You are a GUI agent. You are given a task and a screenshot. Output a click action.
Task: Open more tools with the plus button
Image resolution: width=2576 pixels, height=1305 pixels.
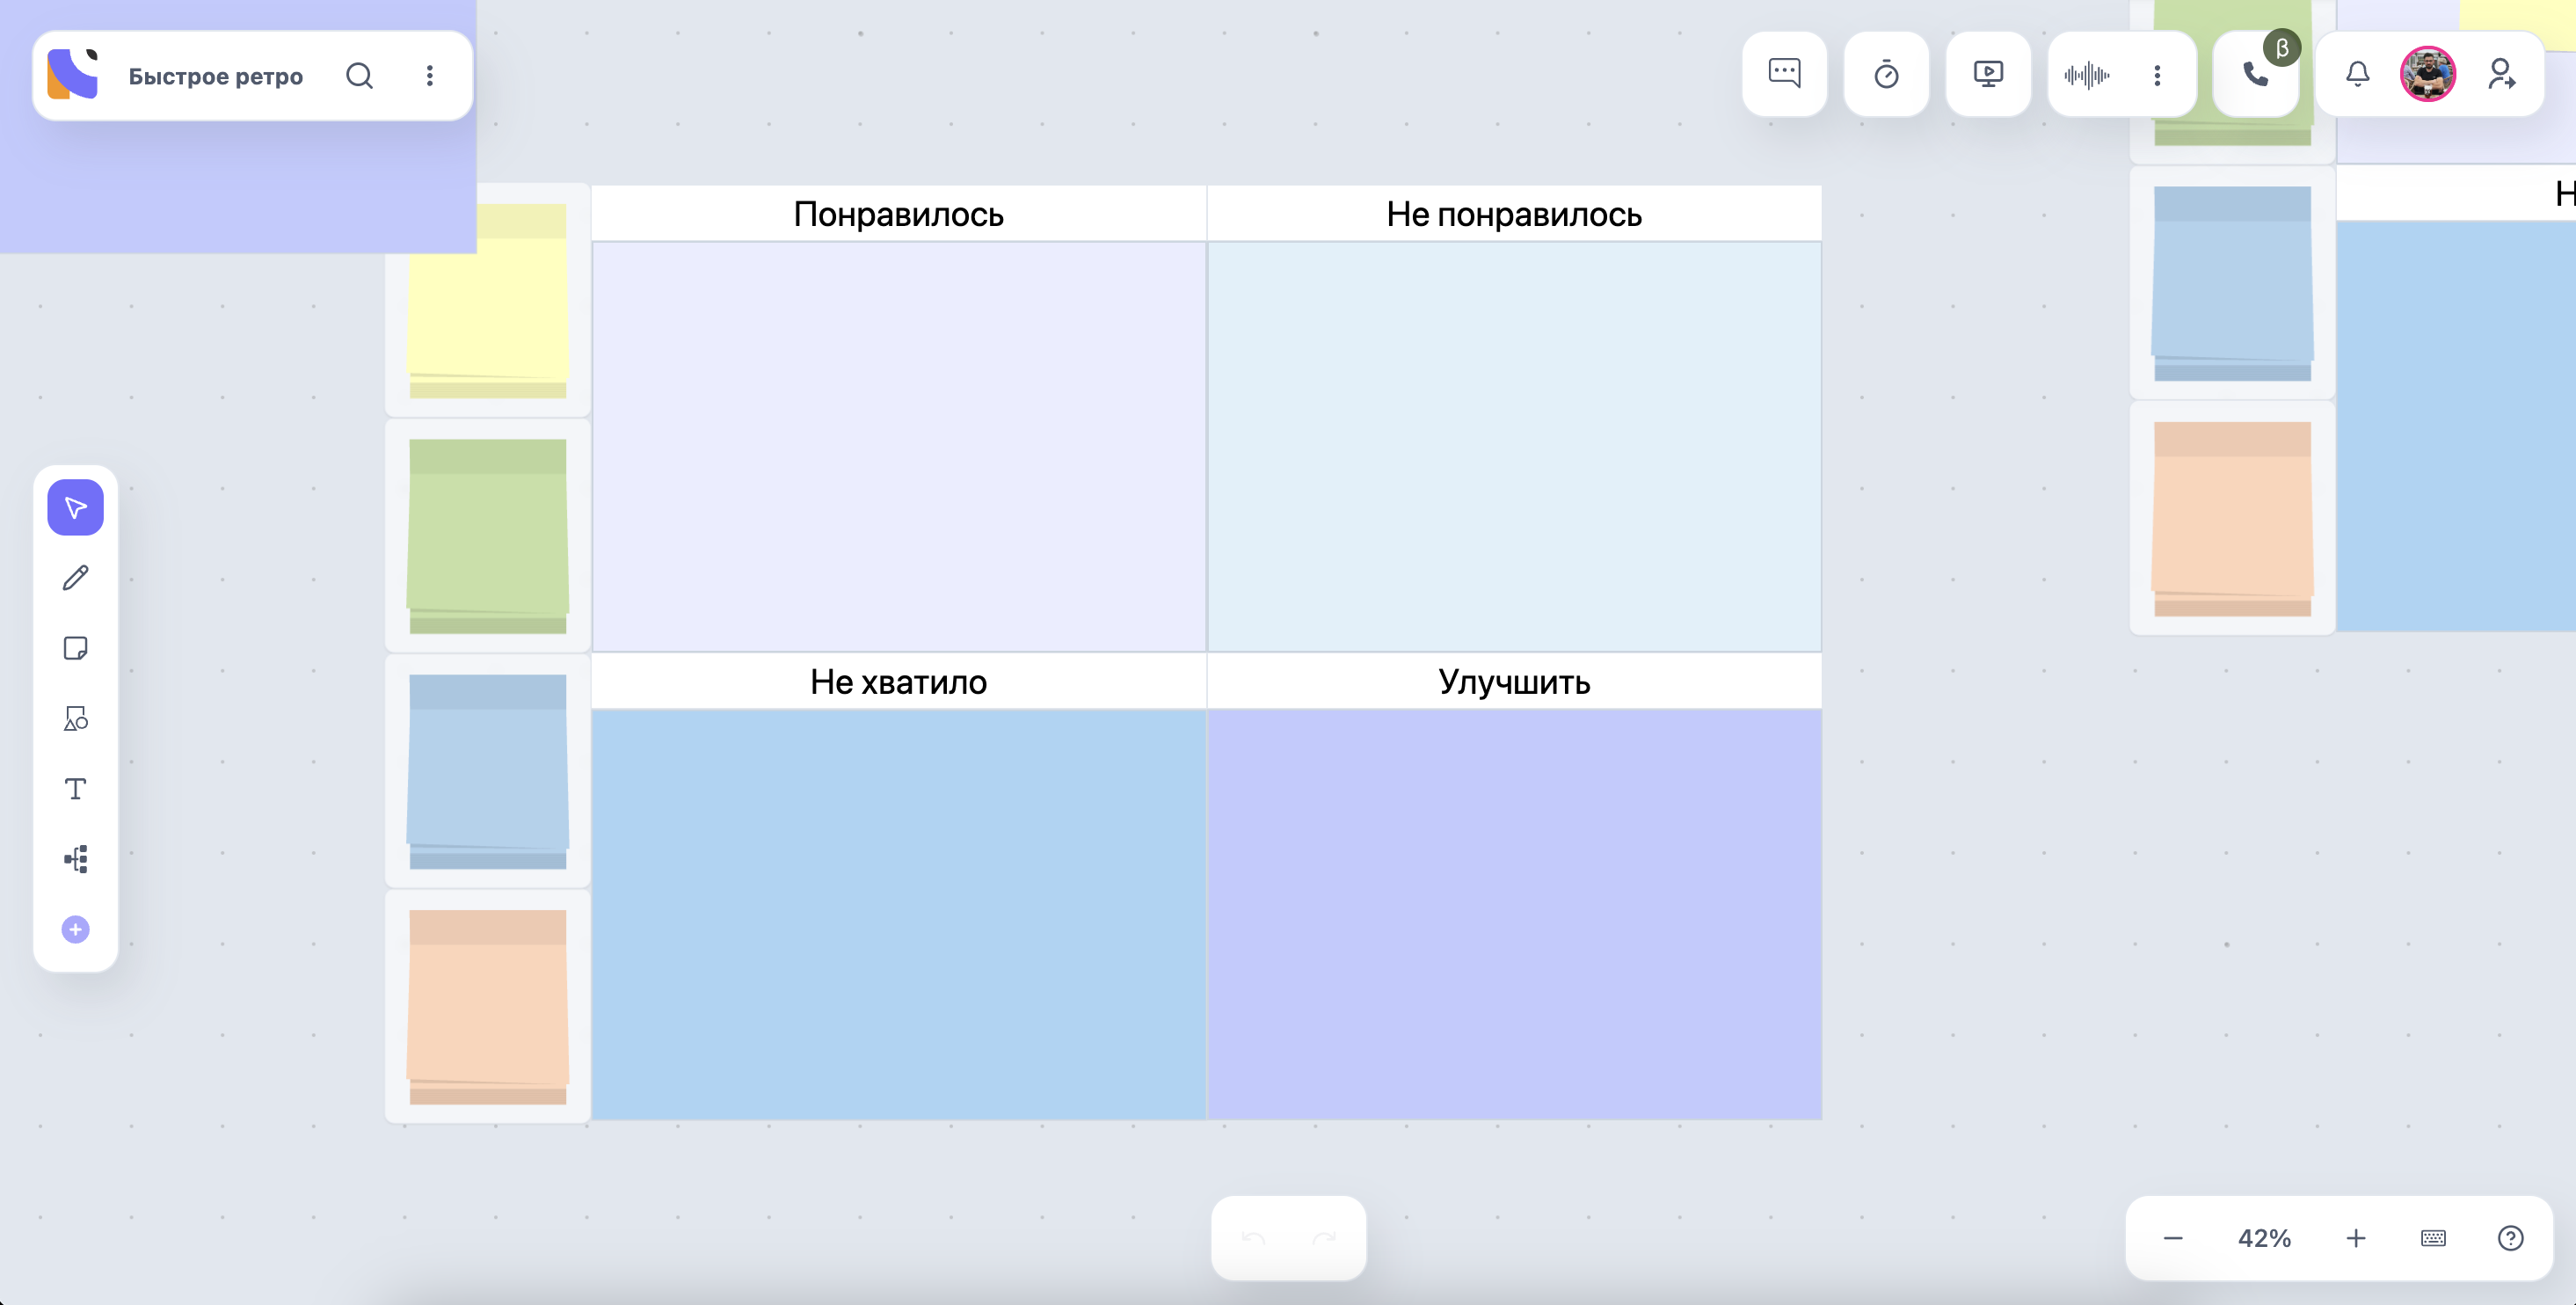click(76, 930)
